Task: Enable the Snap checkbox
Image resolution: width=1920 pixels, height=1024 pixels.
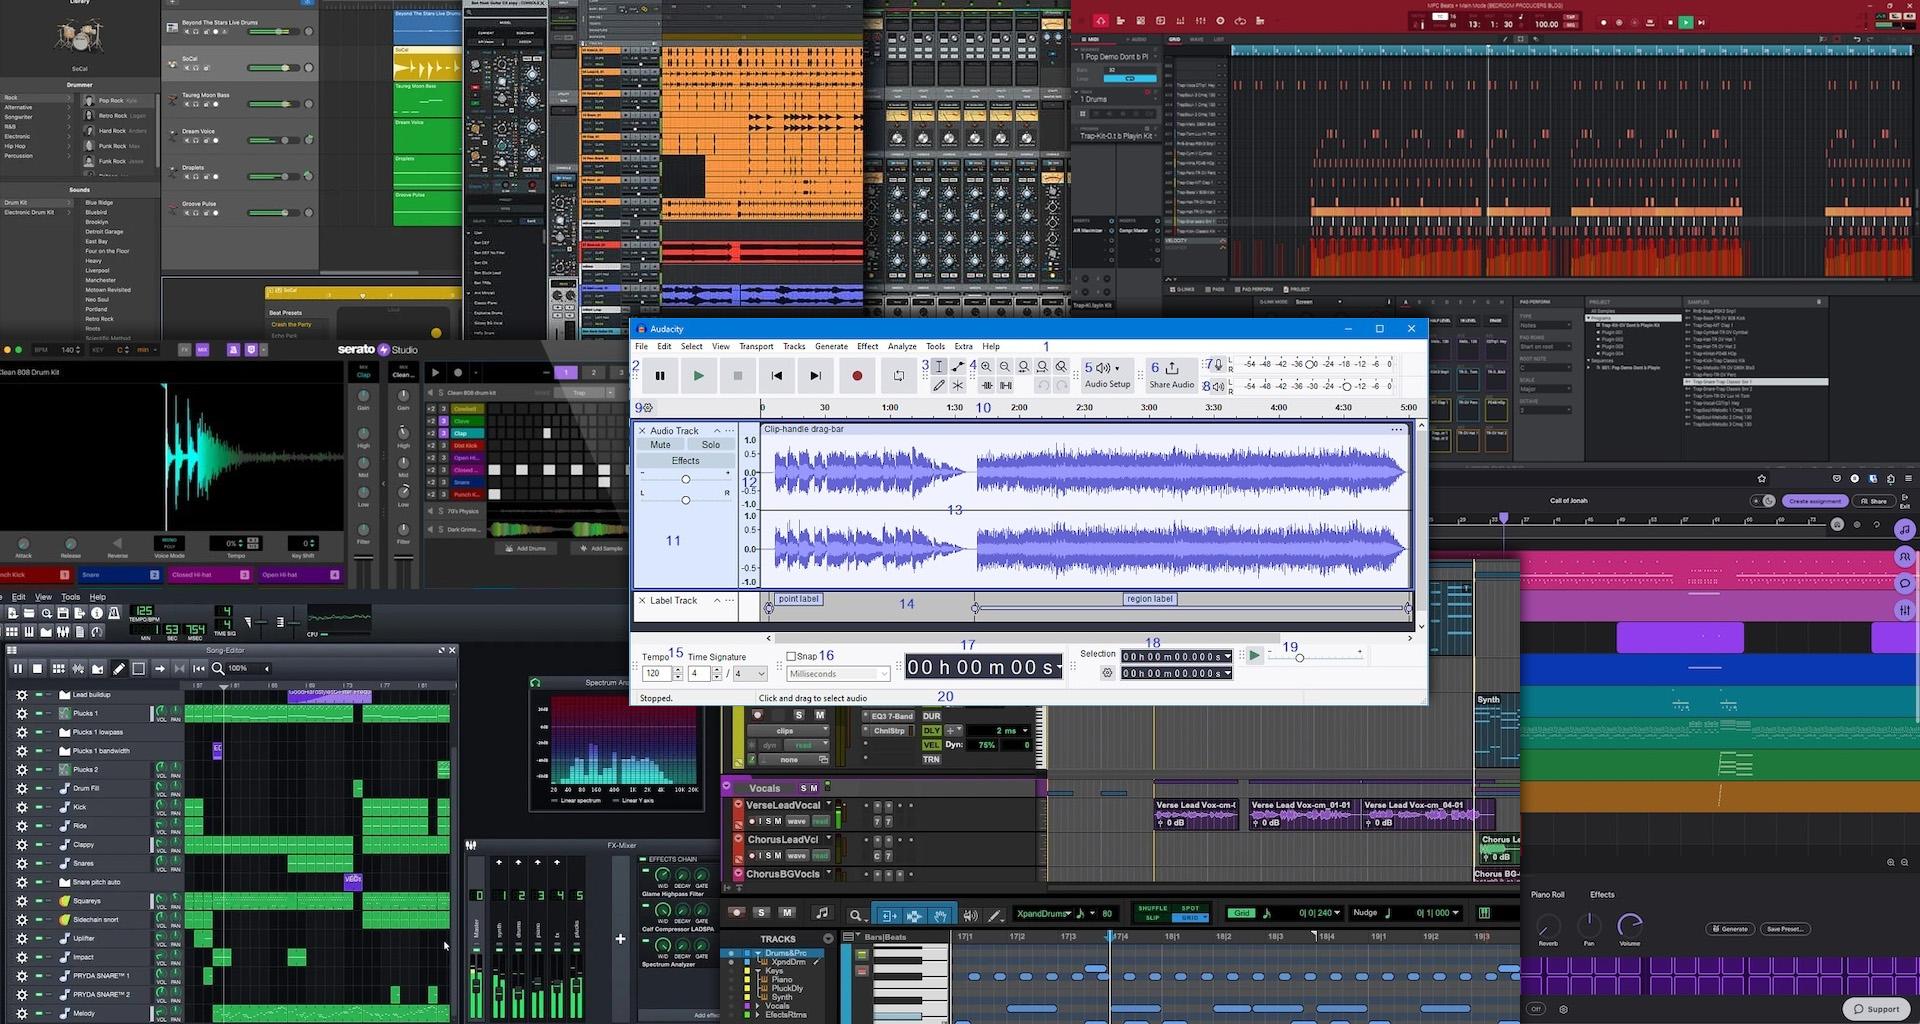Action: pos(791,657)
